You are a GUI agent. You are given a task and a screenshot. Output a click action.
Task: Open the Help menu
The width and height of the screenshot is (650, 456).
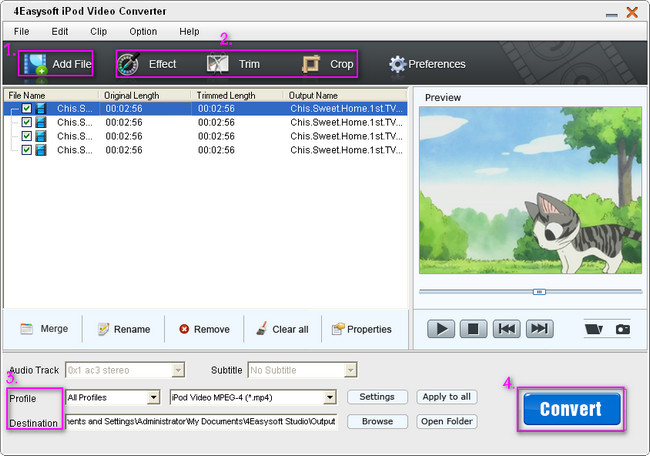[x=189, y=32]
